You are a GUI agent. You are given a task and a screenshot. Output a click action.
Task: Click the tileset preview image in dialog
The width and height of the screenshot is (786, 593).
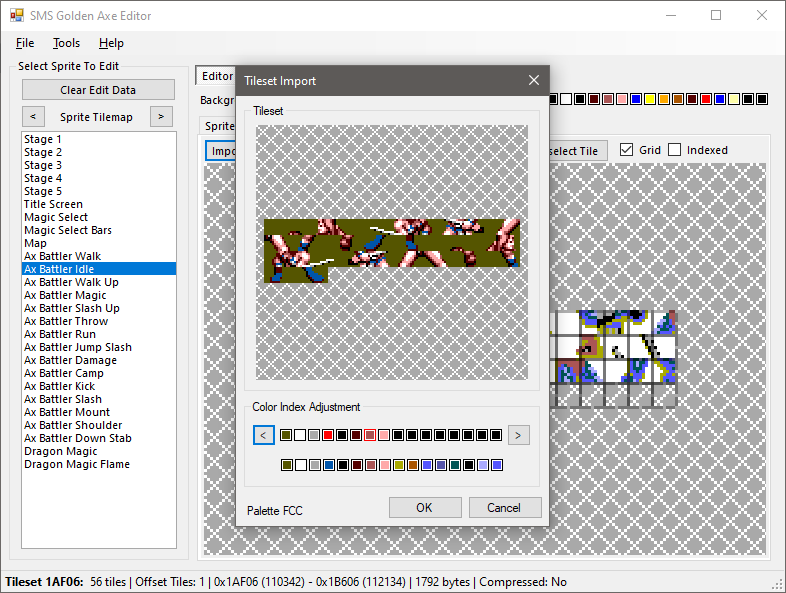(391, 251)
